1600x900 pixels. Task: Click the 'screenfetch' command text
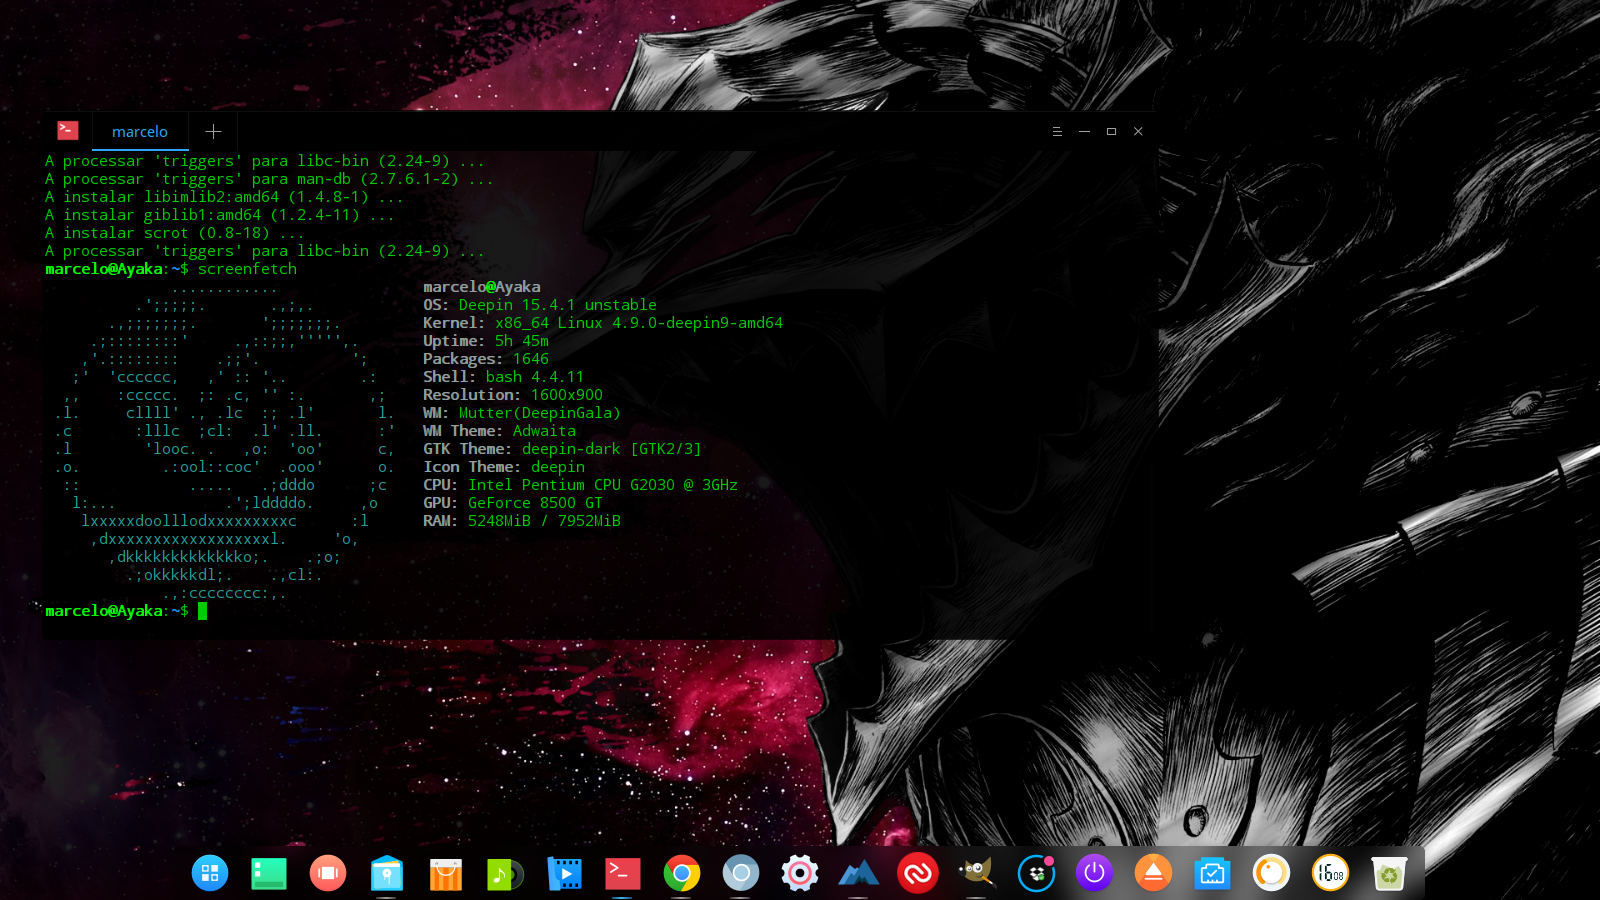click(x=247, y=269)
